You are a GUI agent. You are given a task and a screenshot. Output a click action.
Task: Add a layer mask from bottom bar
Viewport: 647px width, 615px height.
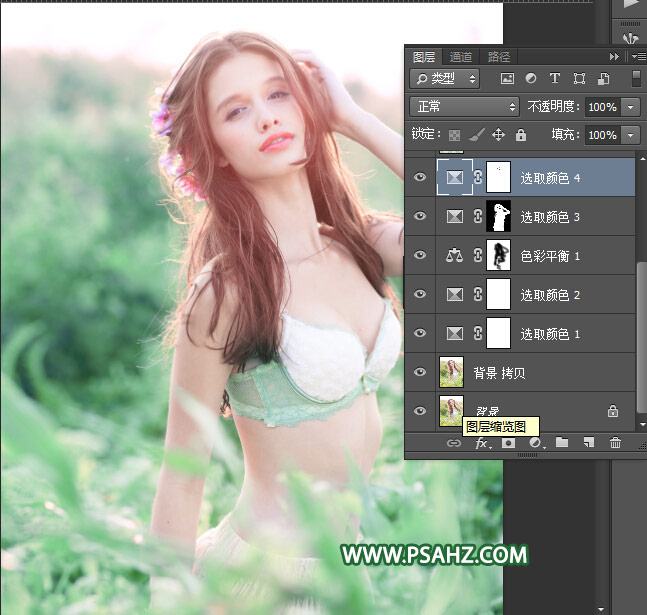509,442
